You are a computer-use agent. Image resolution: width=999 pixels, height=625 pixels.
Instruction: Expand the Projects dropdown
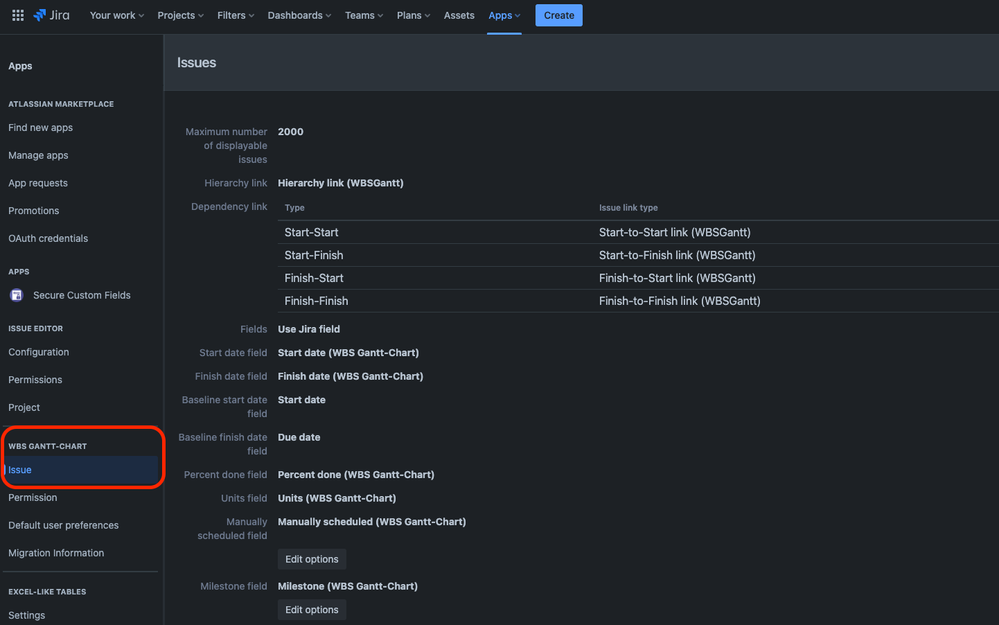[180, 15]
